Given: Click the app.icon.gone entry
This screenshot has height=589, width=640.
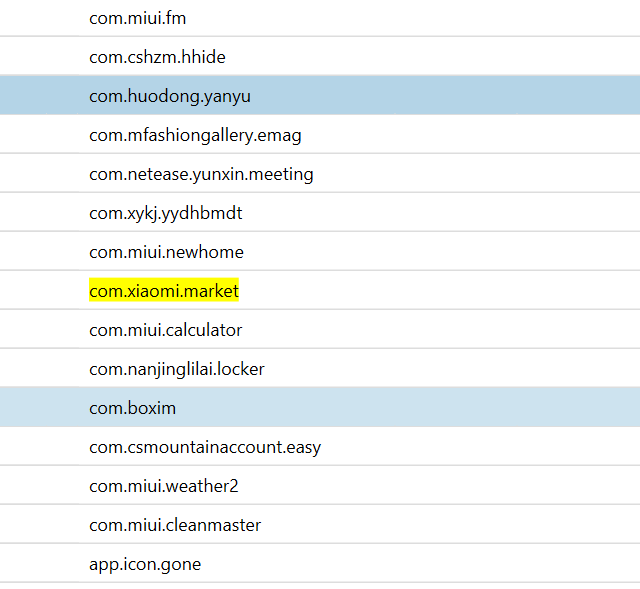Looking at the screenshot, I should pos(145,565).
